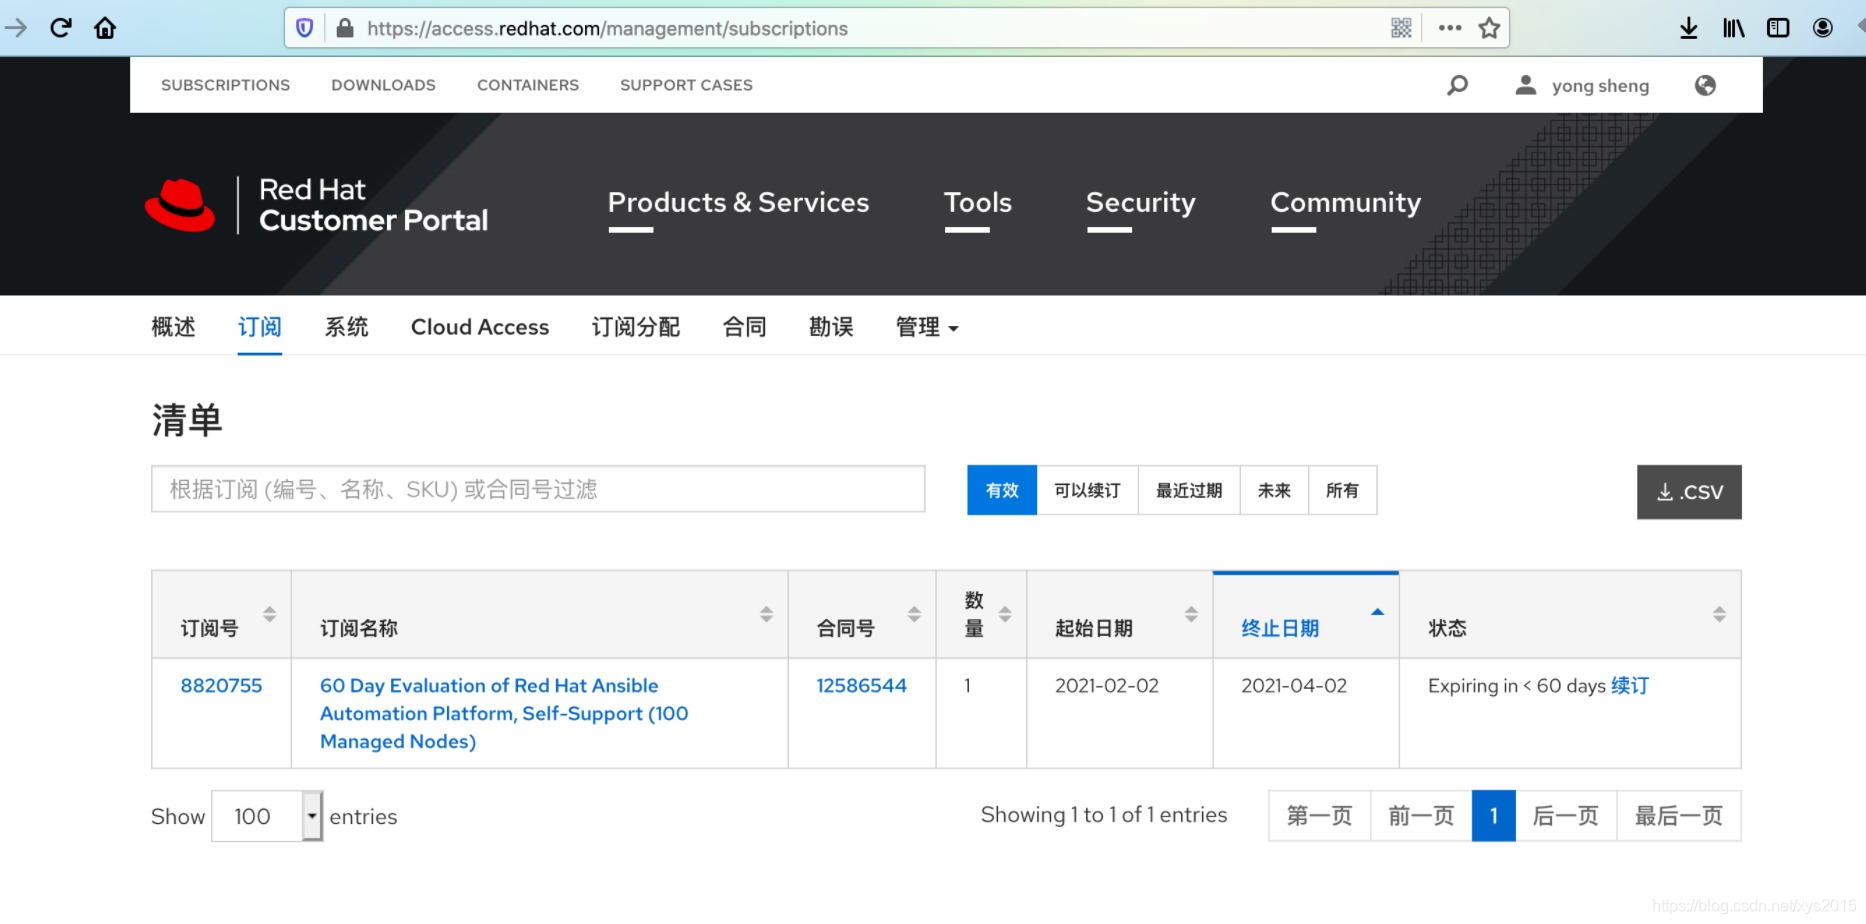
Task: Switch to the 概述 tab
Action: pos(173,327)
